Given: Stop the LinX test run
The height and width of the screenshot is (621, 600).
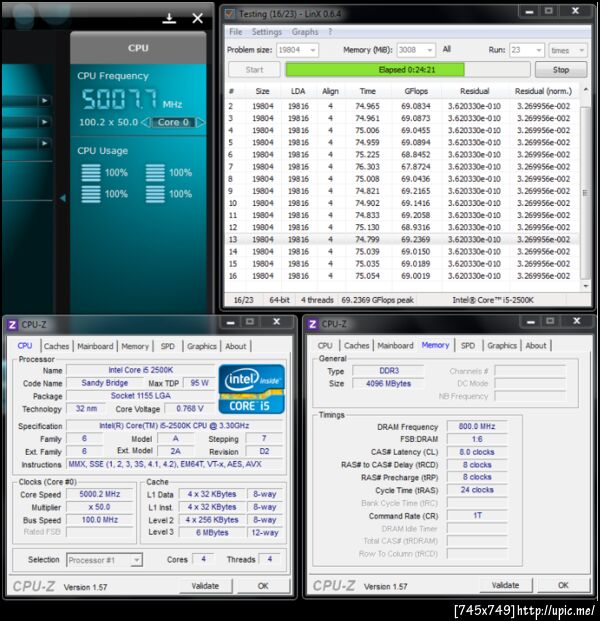Looking at the screenshot, I should click(561, 70).
